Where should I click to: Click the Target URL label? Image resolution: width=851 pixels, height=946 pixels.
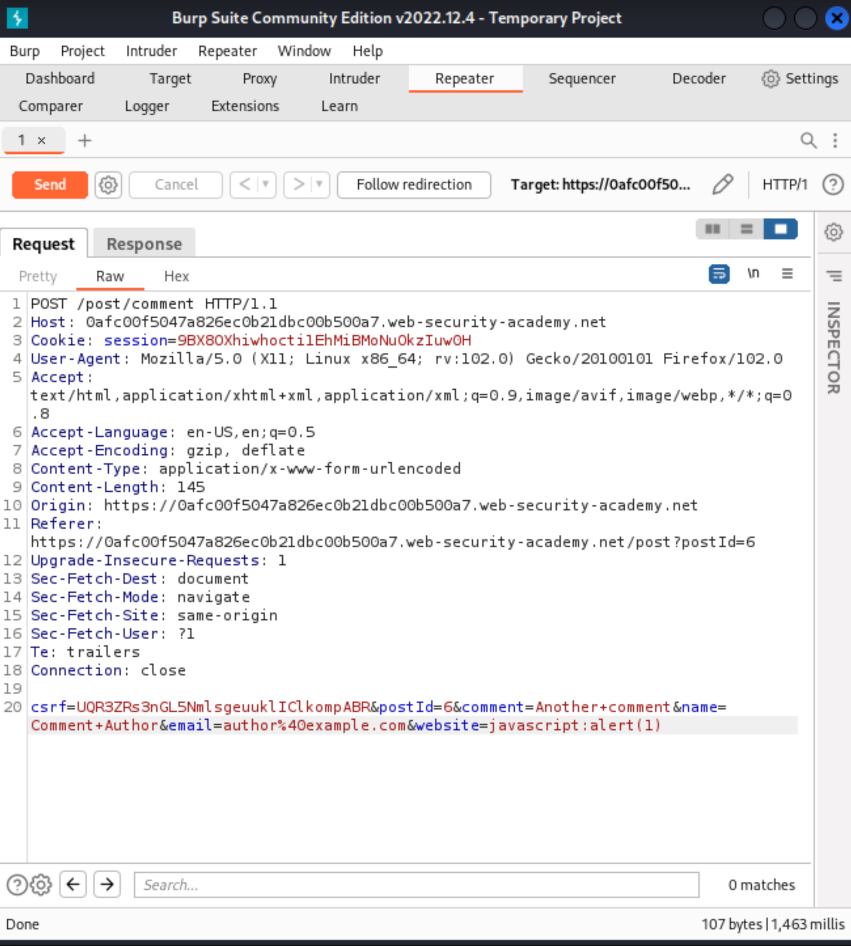click(x=600, y=185)
